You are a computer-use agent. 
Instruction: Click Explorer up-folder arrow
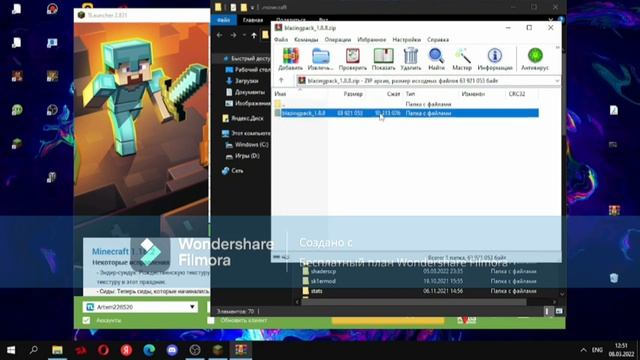(x=254, y=36)
